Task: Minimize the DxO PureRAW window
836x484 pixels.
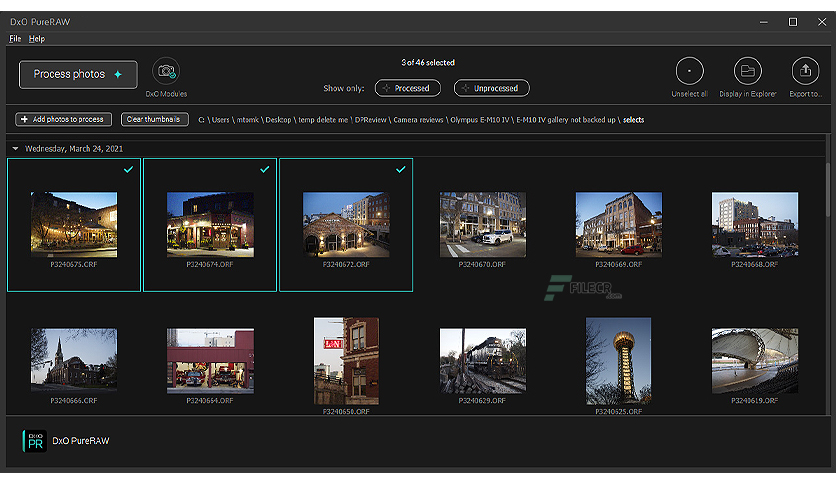Action: click(x=763, y=22)
